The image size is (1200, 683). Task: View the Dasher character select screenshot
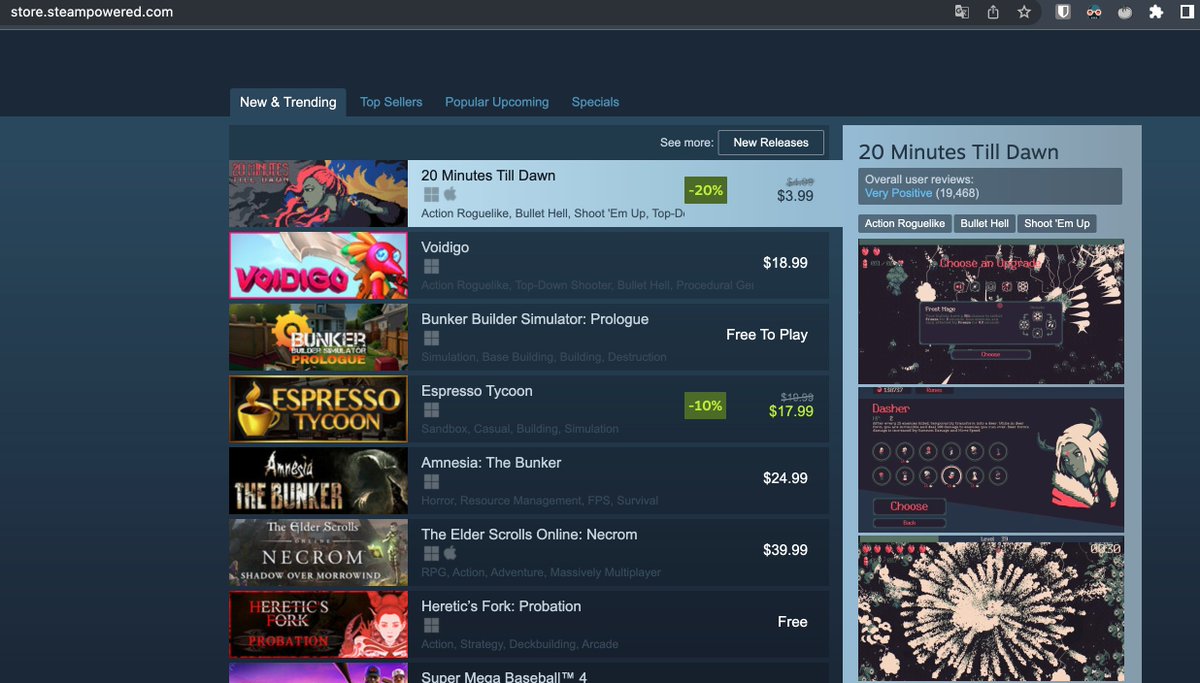[x=991, y=459]
